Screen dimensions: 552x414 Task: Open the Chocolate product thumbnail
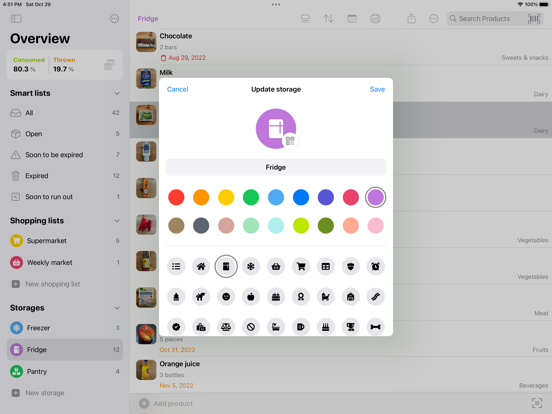click(x=146, y=42)
